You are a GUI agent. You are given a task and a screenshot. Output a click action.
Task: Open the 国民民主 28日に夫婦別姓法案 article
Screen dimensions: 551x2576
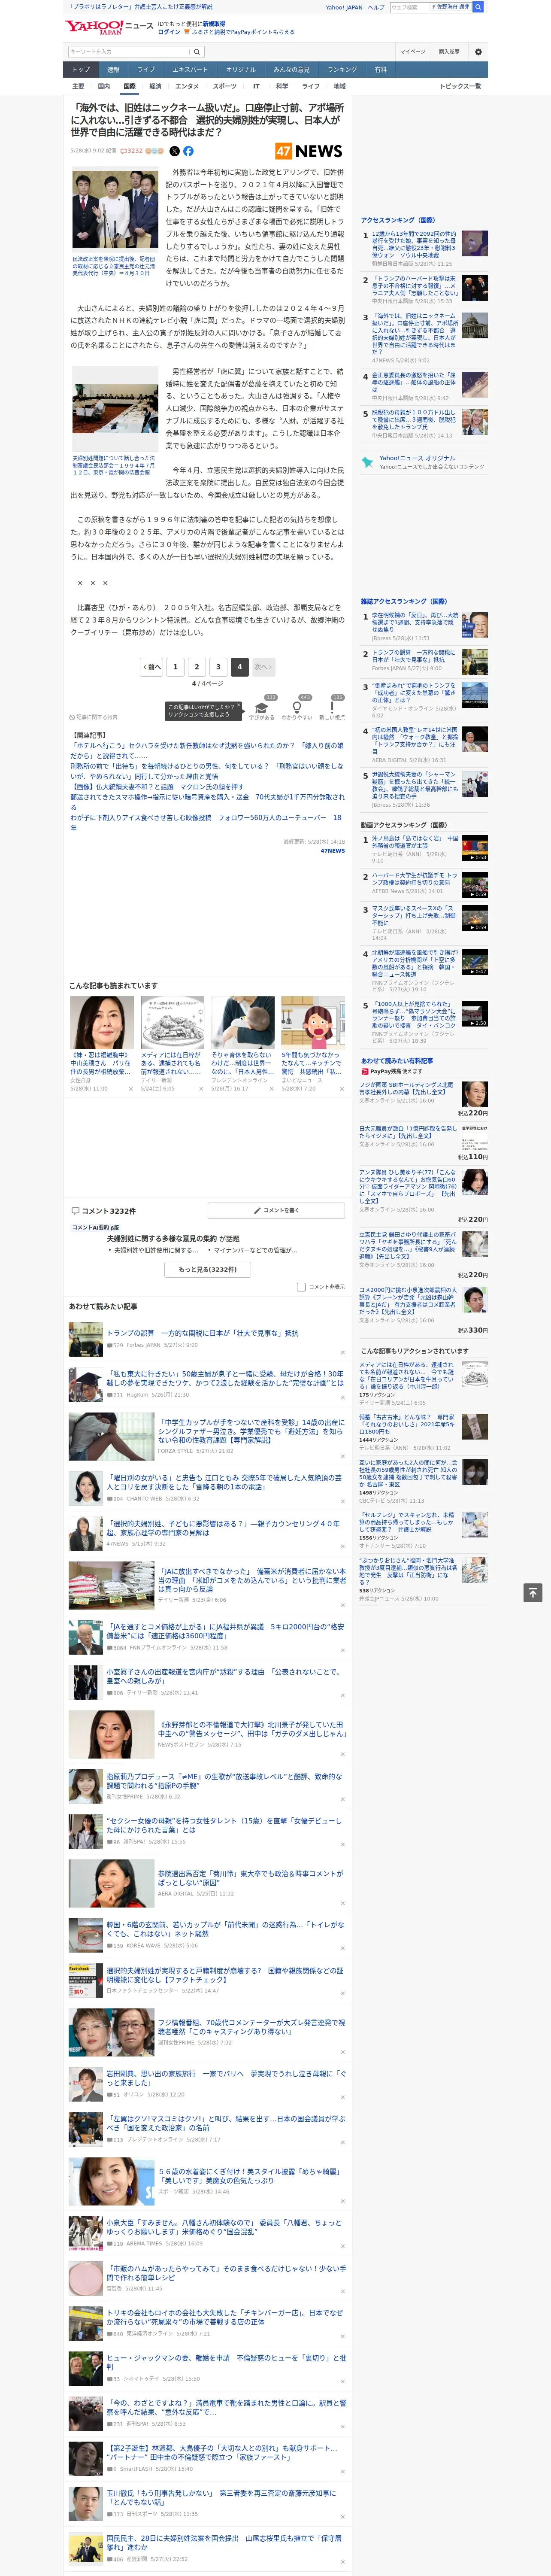(x=224, y=2542)
